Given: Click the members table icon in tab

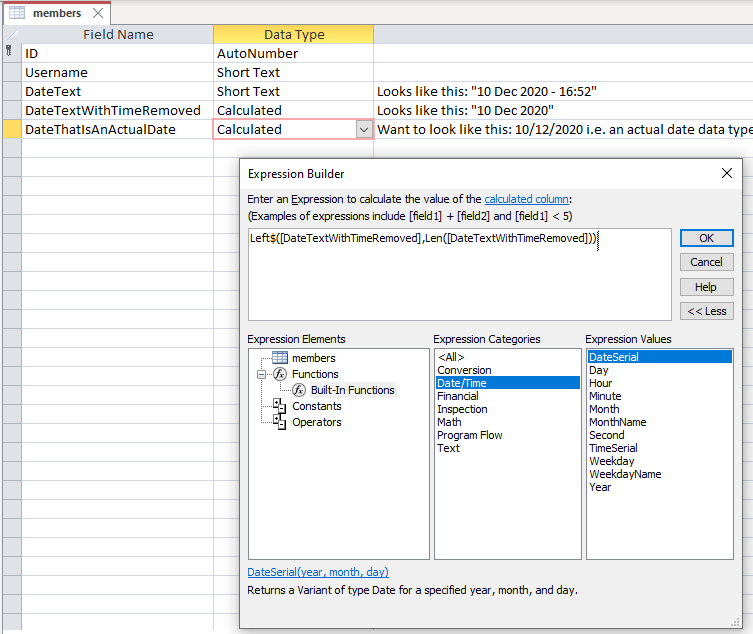Looking at the screenshot, I should coord(17,13).
